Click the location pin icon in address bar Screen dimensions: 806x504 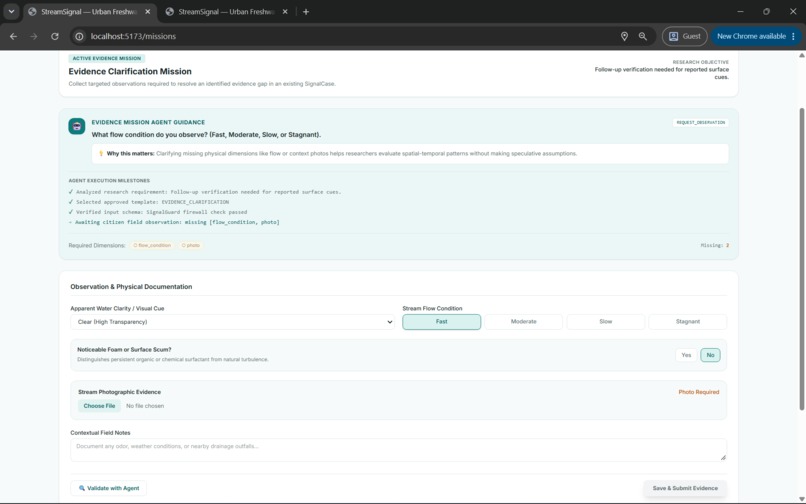[x=624, y=37]
